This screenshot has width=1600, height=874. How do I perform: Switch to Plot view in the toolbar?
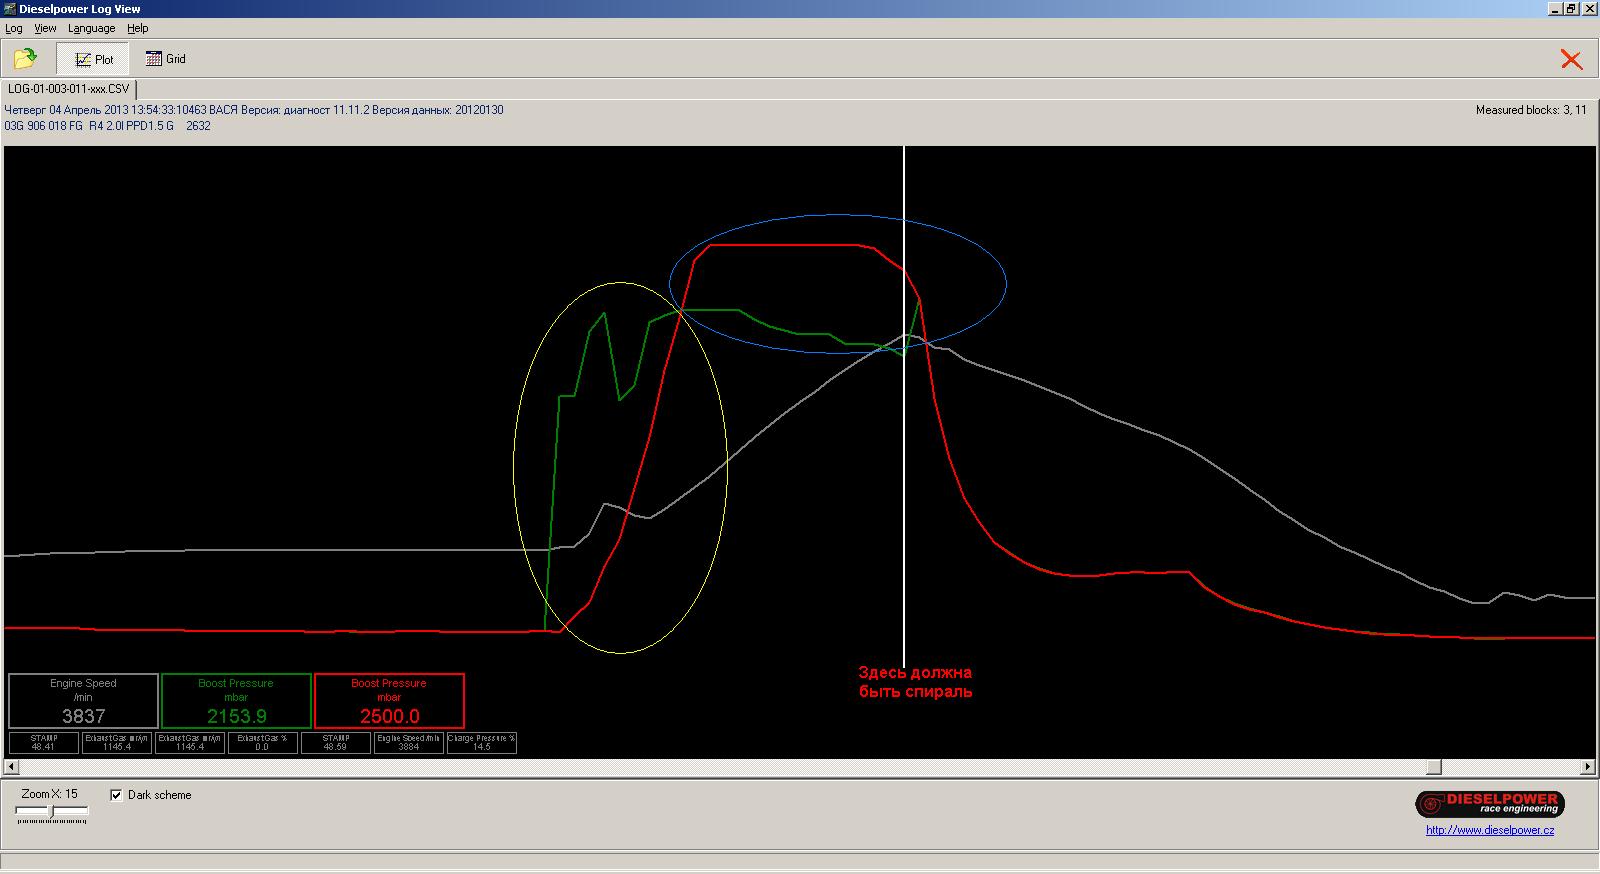(x=94, y=59)
